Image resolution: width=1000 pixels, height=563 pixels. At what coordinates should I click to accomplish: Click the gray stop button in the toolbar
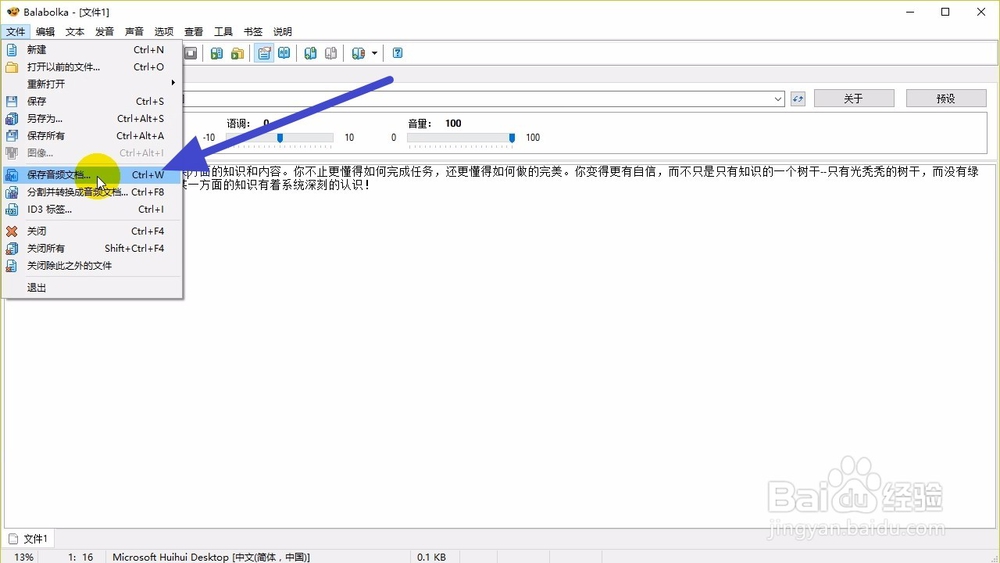191,54
